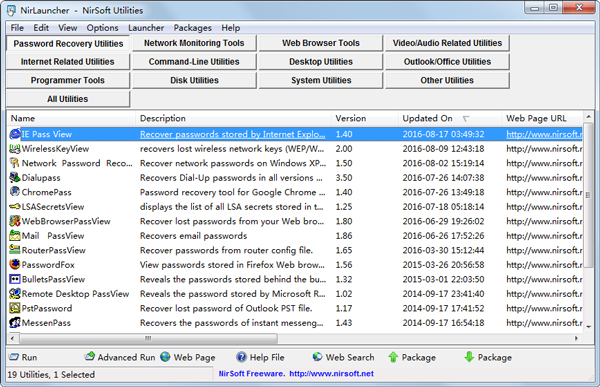Viewport: 600px width, 387px height.
Task: Show Command-Line Utilities category
Action: coord(194,62)
